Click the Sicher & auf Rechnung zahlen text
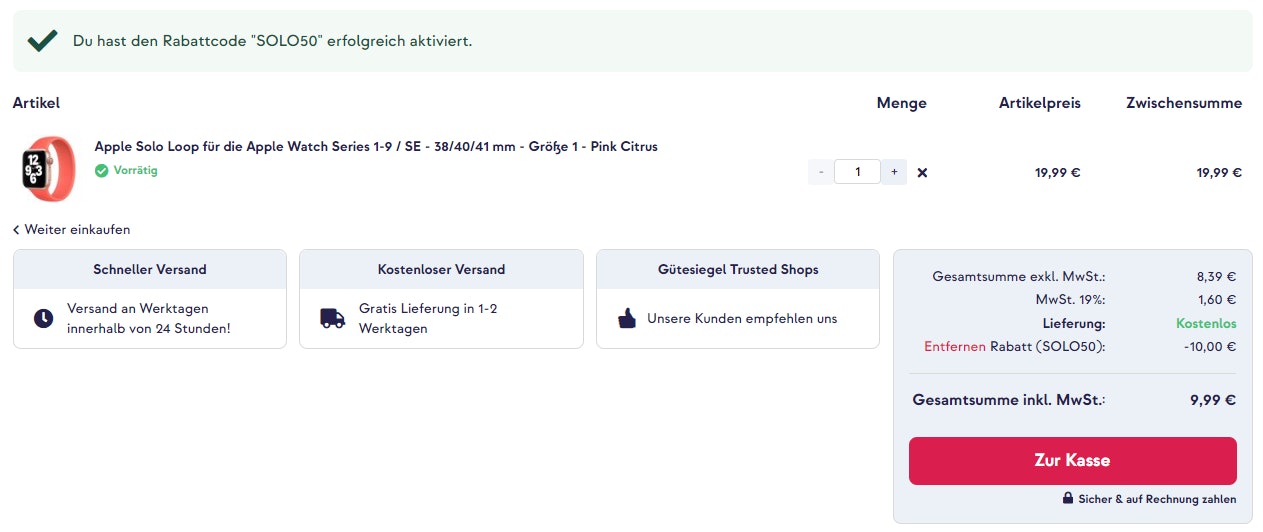This screenshot has height=532, width=1263. (x=1156, y=499)
